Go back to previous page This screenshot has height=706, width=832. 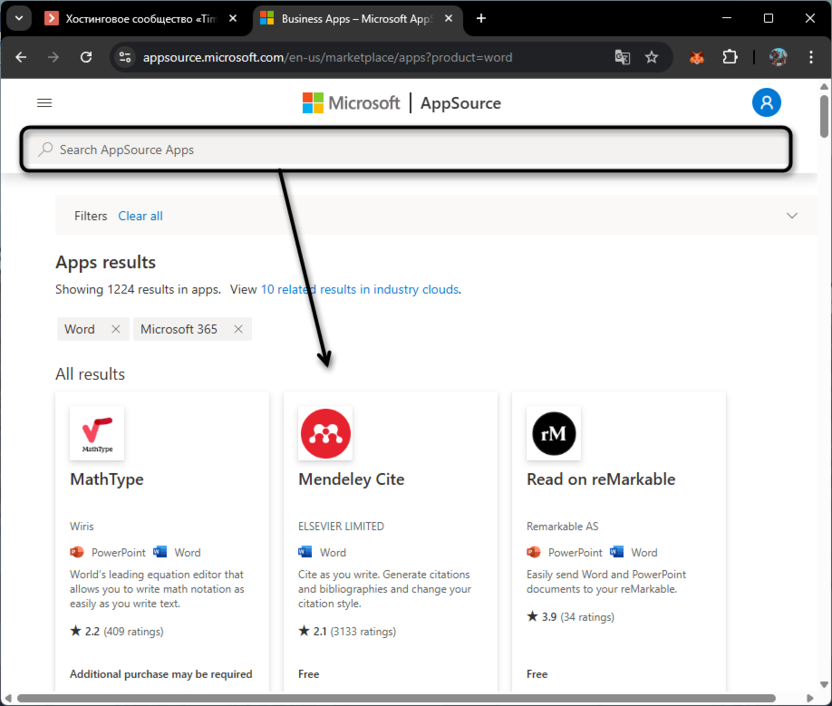click(21, 57)
